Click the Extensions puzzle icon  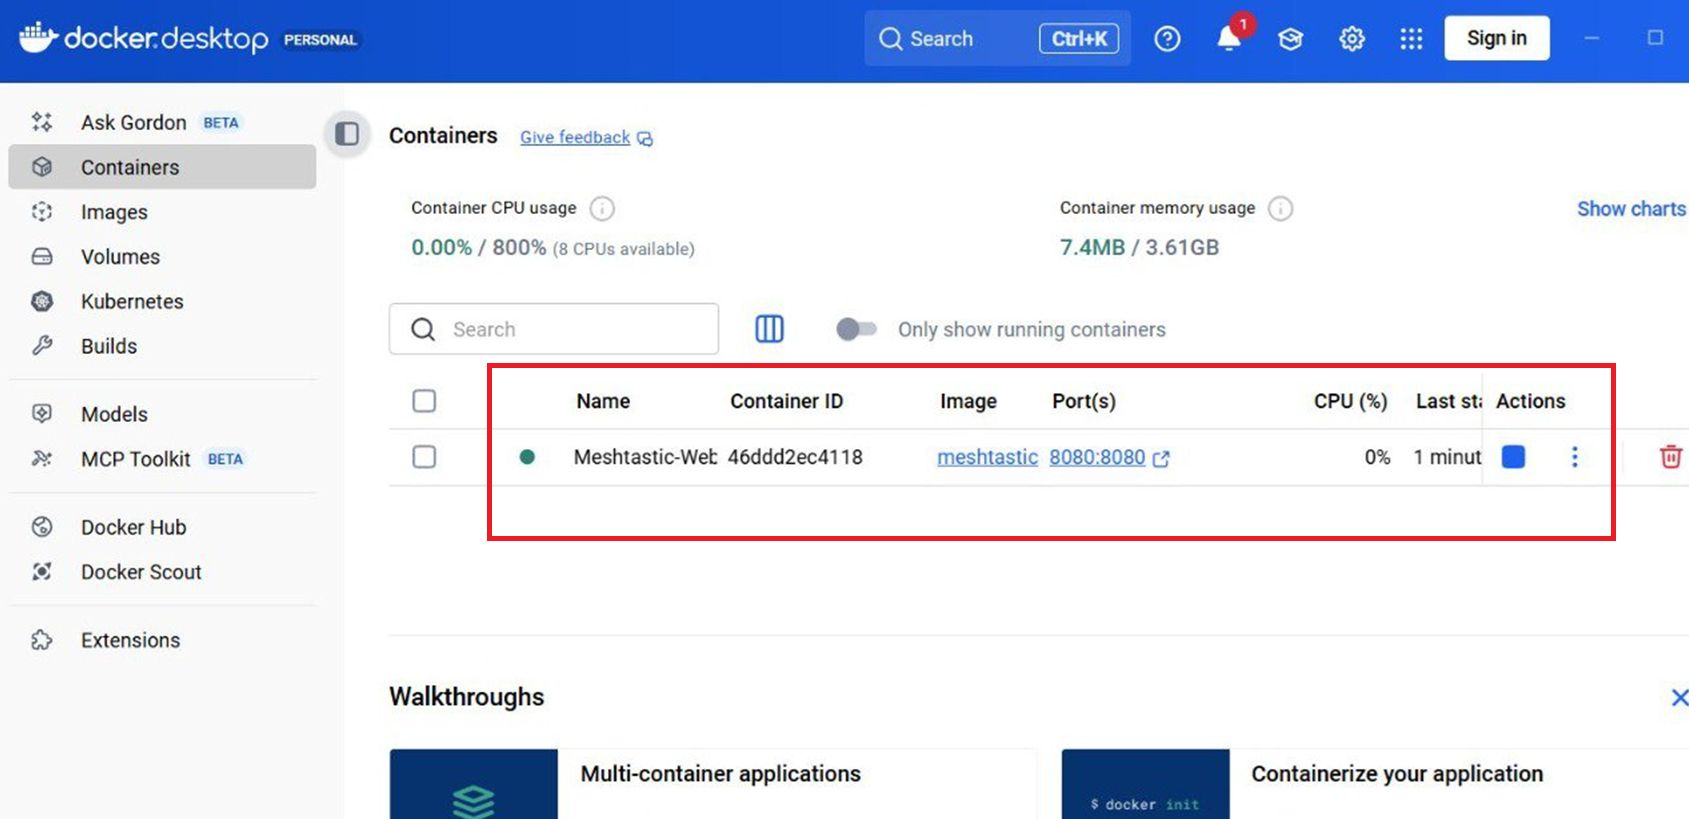42,639
